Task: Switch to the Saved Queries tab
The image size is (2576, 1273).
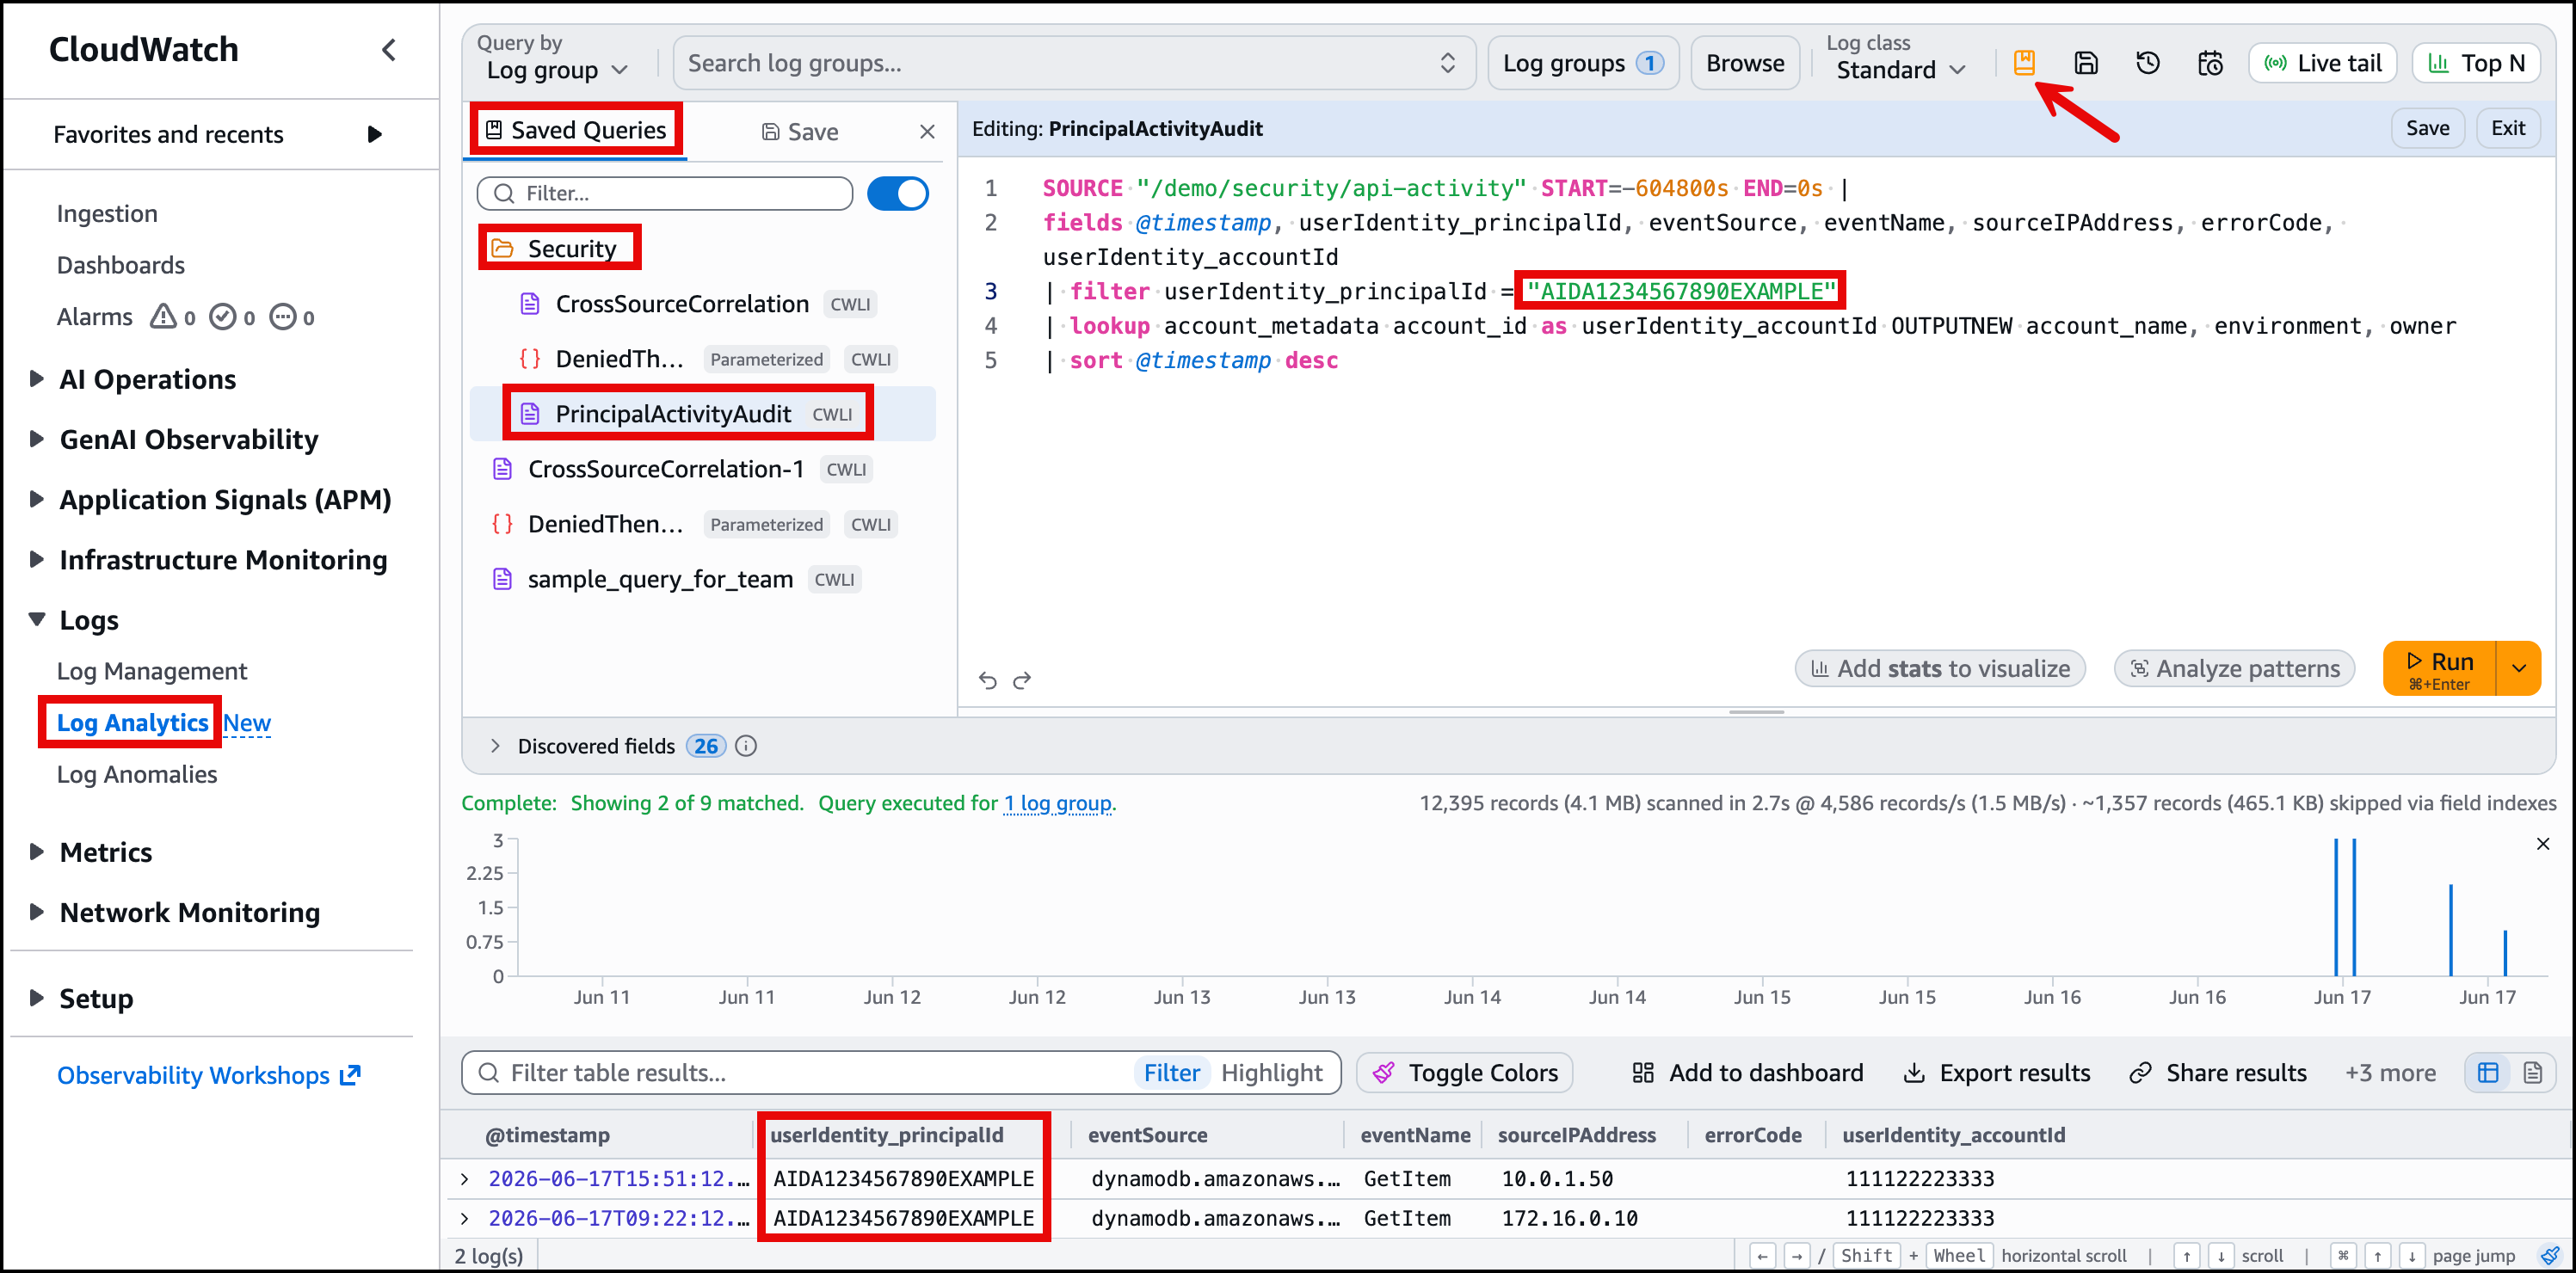Action: (576, 130)
